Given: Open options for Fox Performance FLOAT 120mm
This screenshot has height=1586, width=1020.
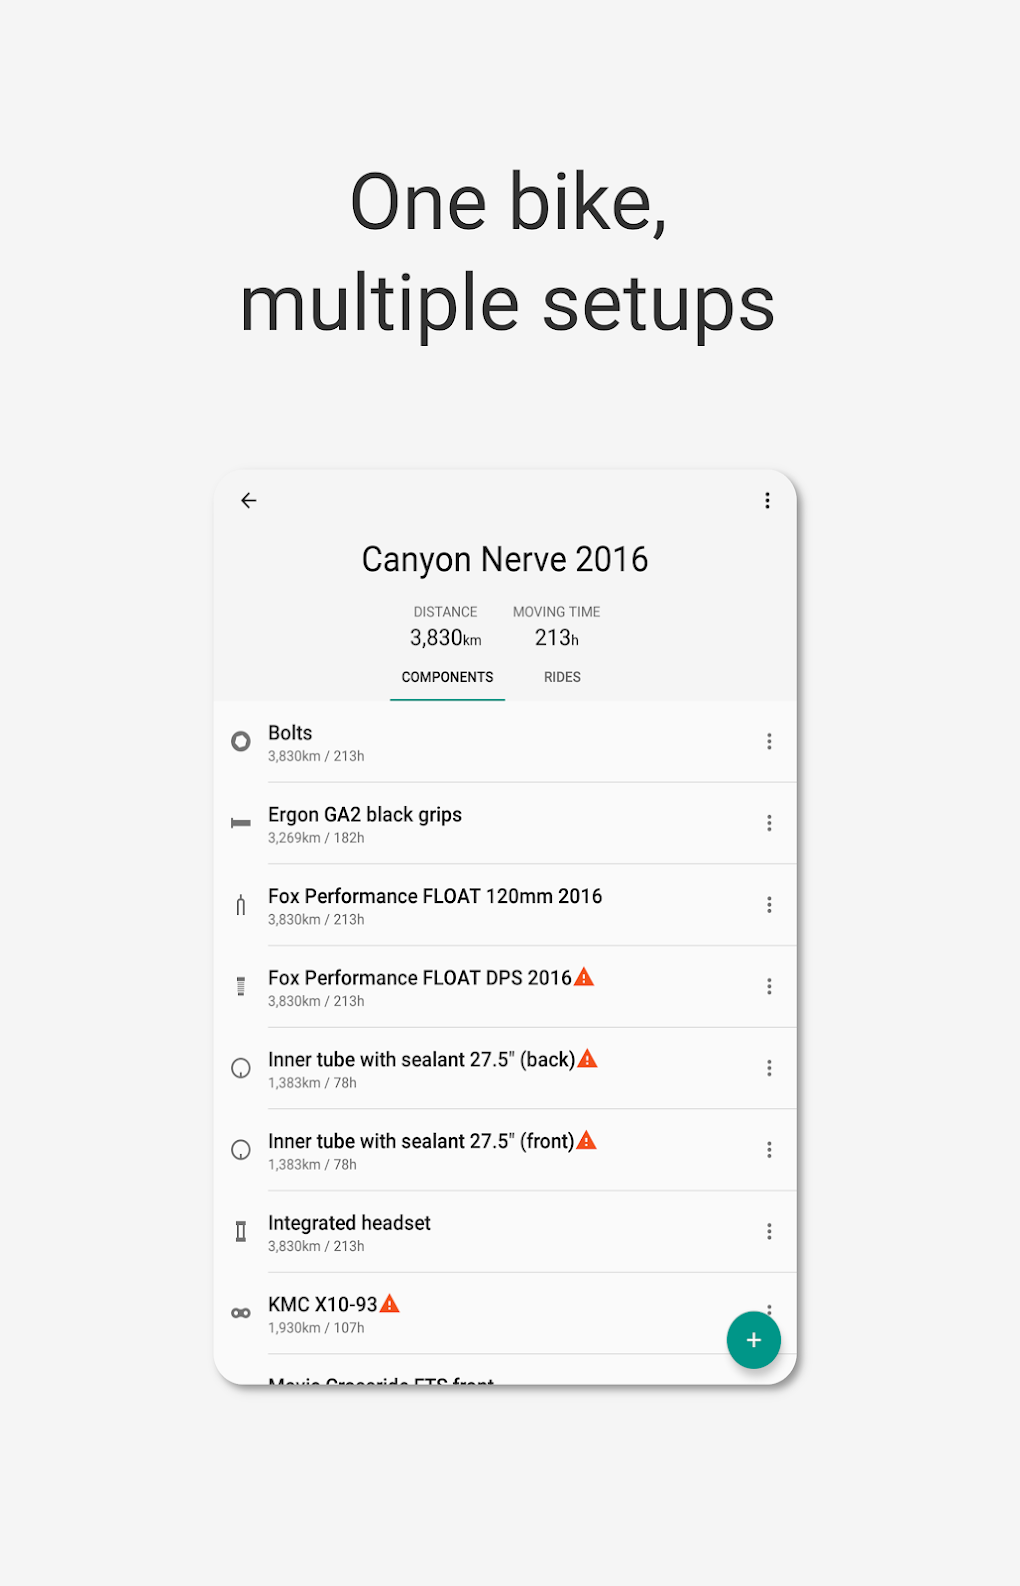Looking at the screenshot, I should (769, 905).
